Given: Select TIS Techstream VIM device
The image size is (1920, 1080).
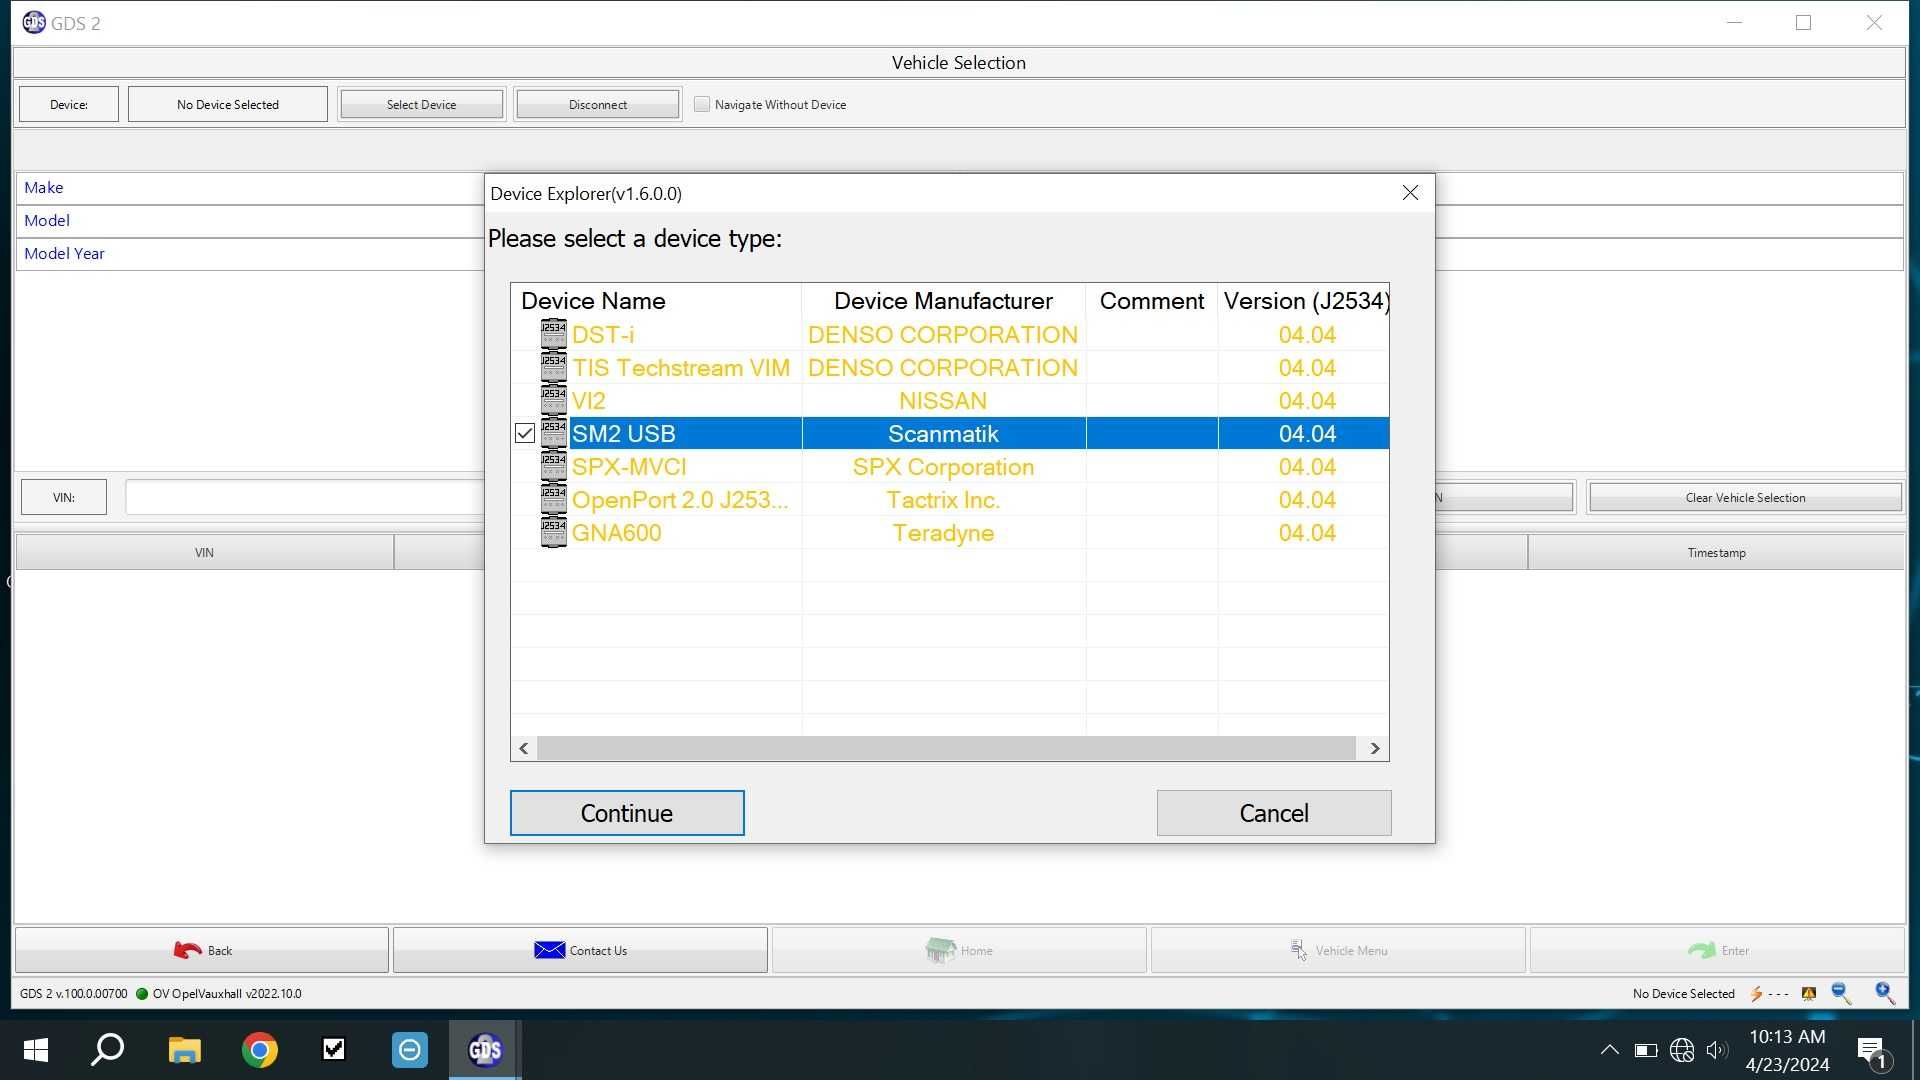Looking at the screenshot, I should click(x=680, y=367).
